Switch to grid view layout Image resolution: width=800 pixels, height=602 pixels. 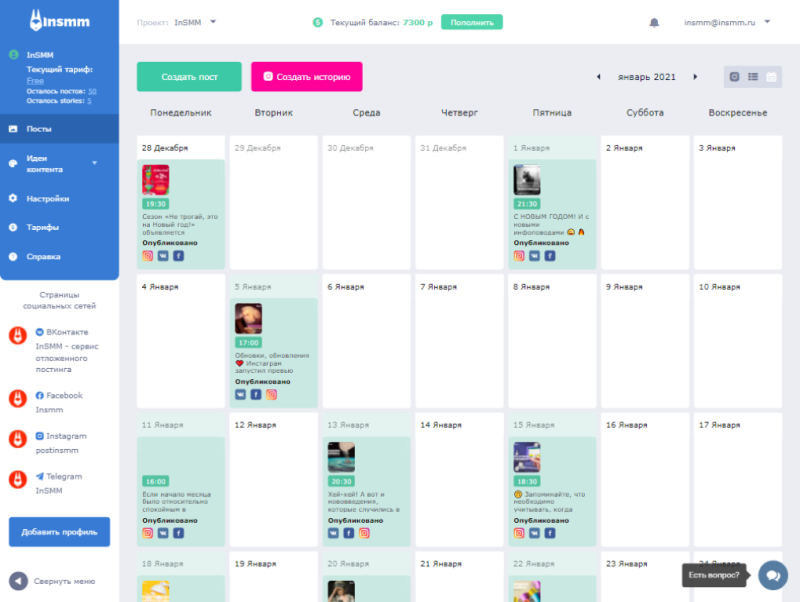click(x=735, y=77)
